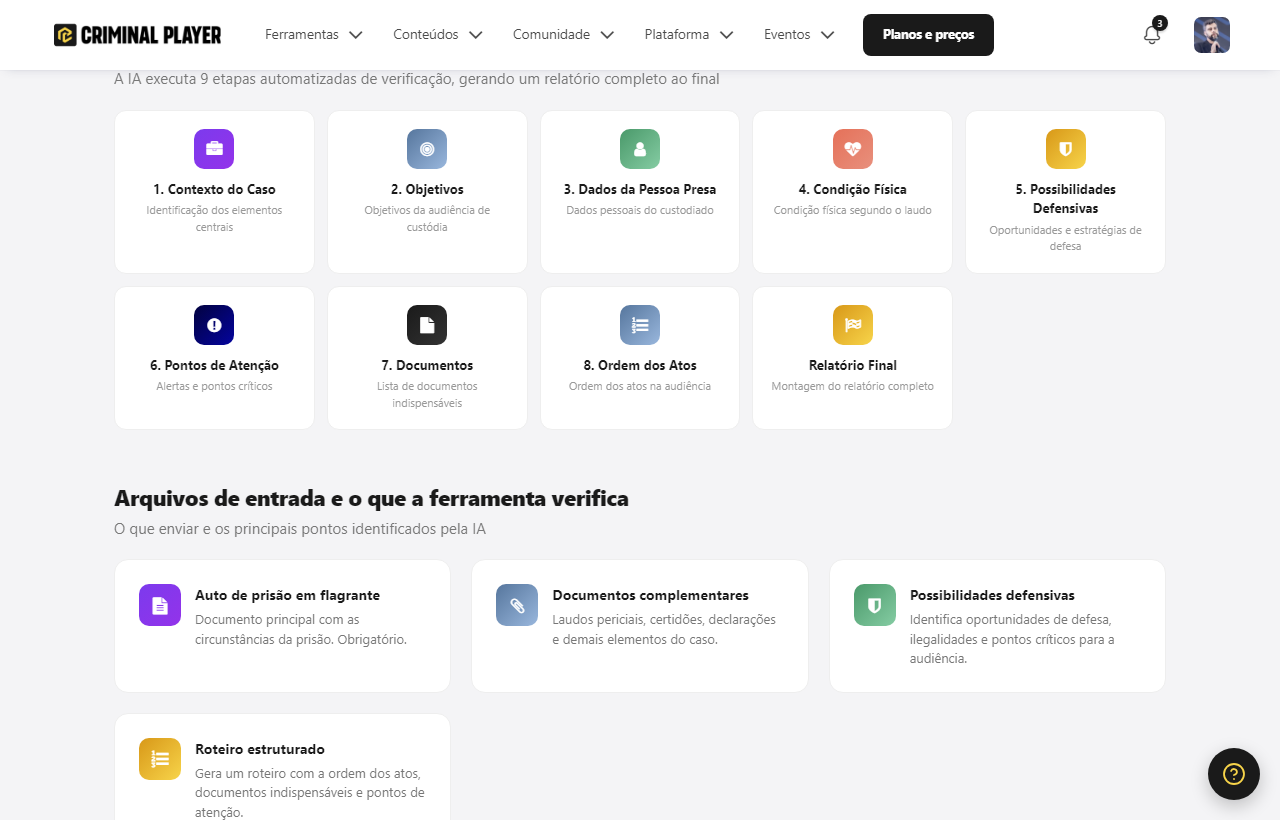Select the 1. Contexto do Caso title
Viewport: 1280px width, 820px height.
(x=214, y=189)
